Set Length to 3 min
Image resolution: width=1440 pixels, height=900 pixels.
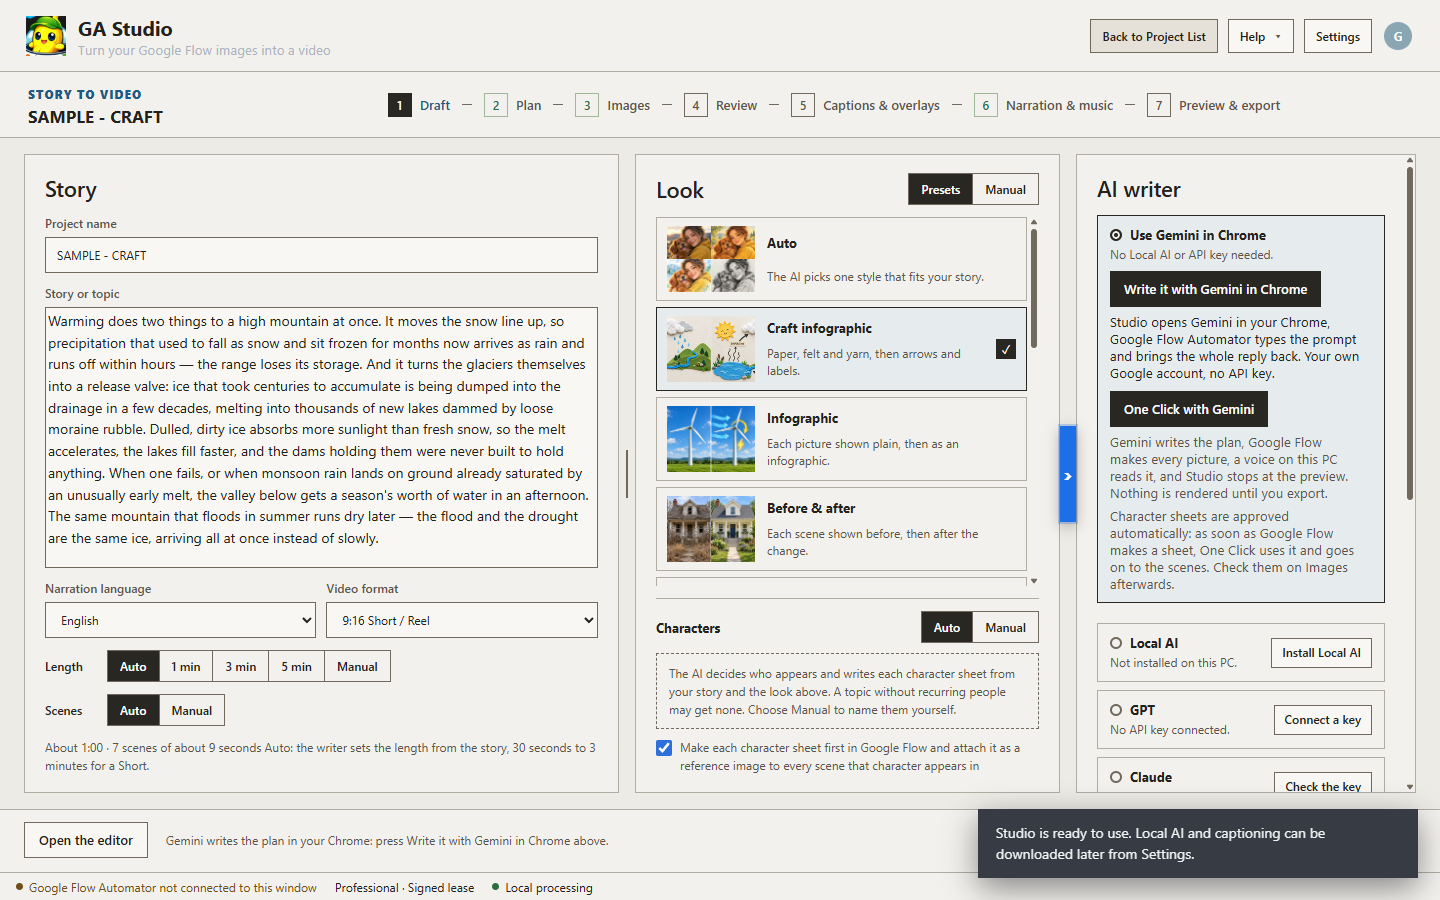(240, 667)
